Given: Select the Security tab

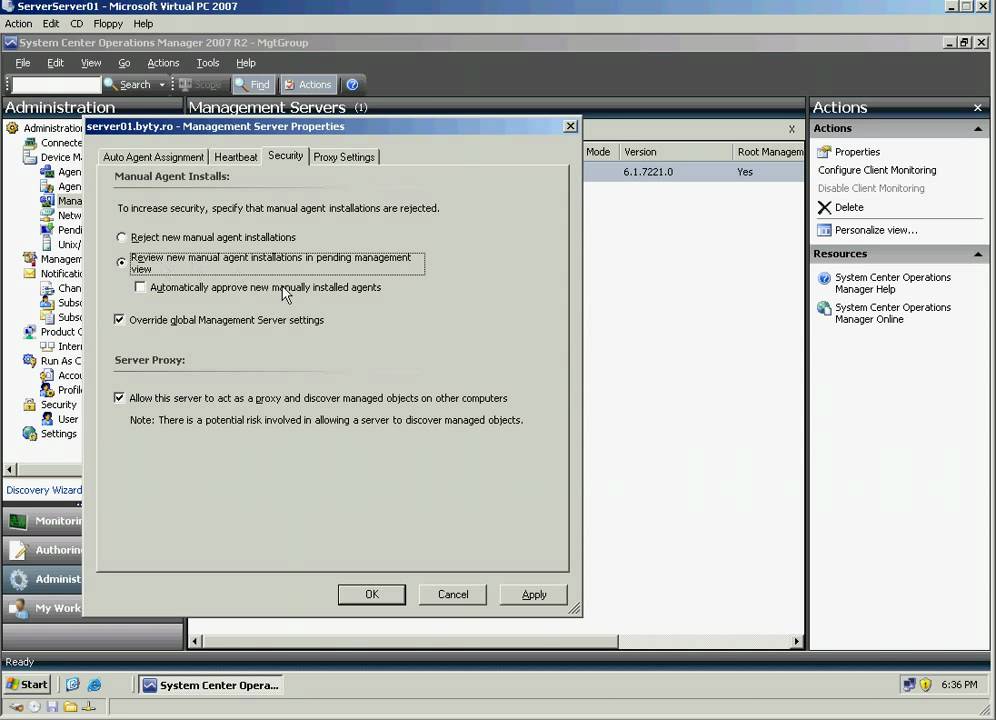Looking at the screenshot, I should [x=285, y=156].
